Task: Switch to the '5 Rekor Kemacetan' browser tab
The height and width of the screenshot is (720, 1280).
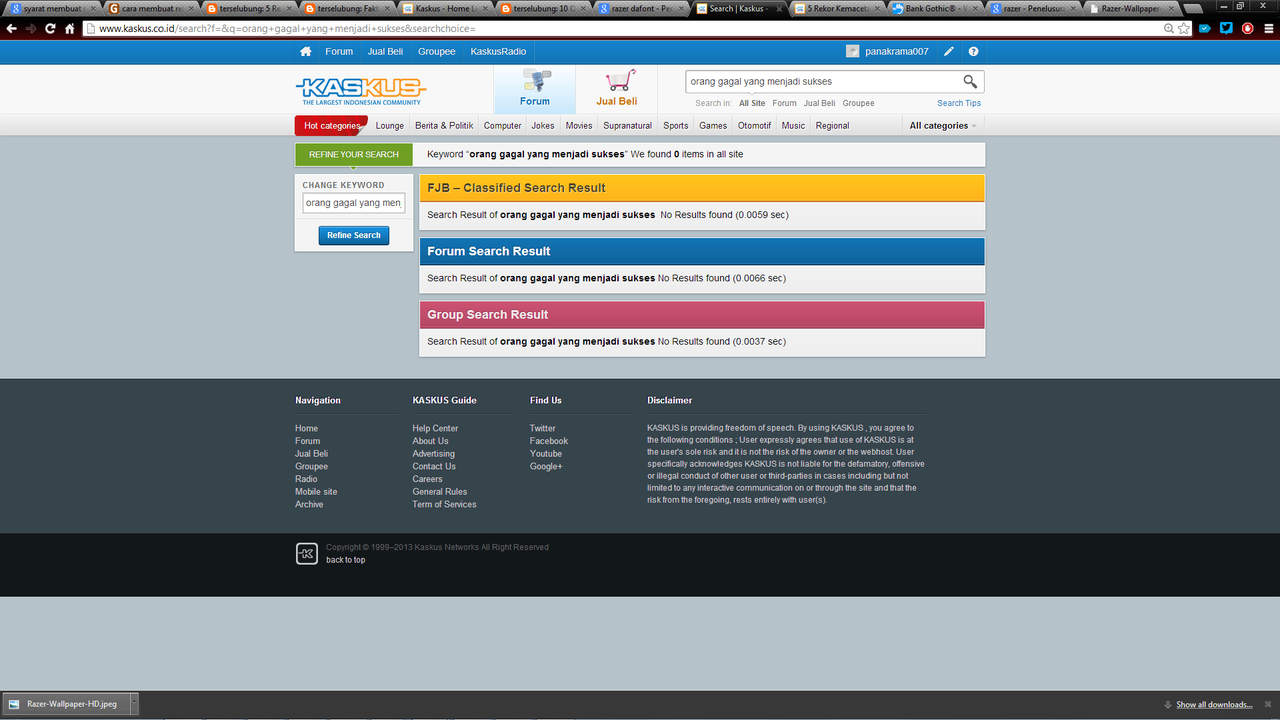Action: click(x=838, y=8)
